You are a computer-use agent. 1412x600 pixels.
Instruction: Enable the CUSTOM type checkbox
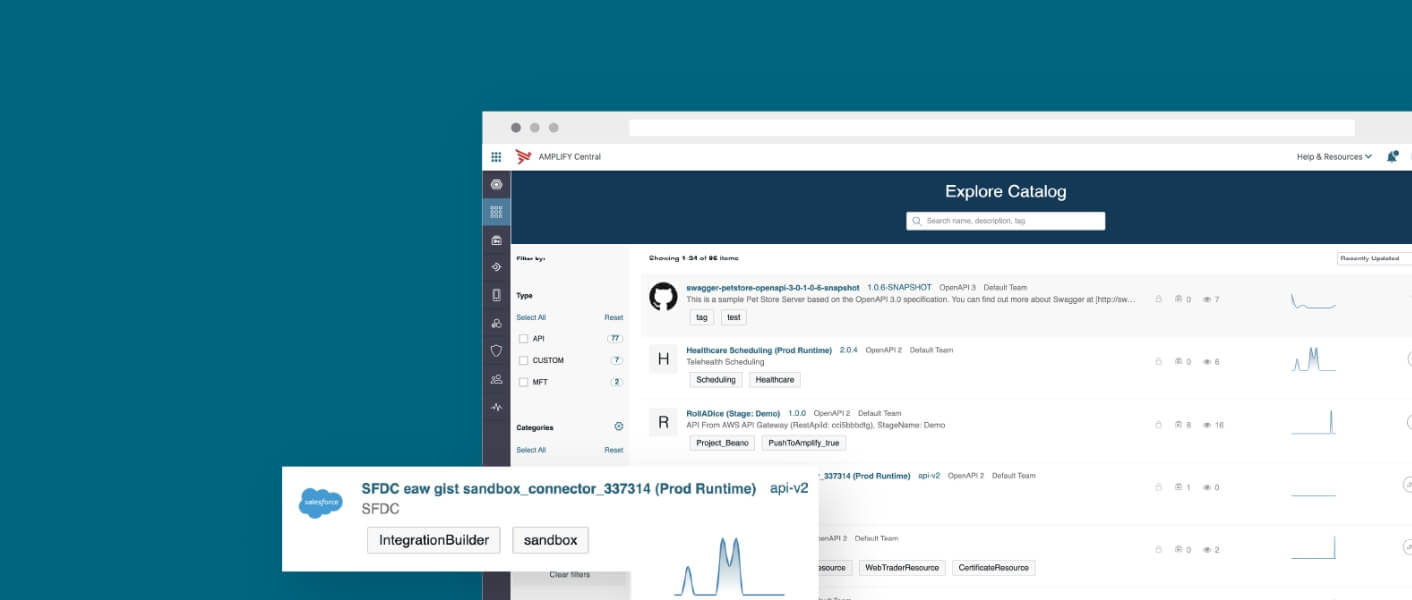coord(523,360)
